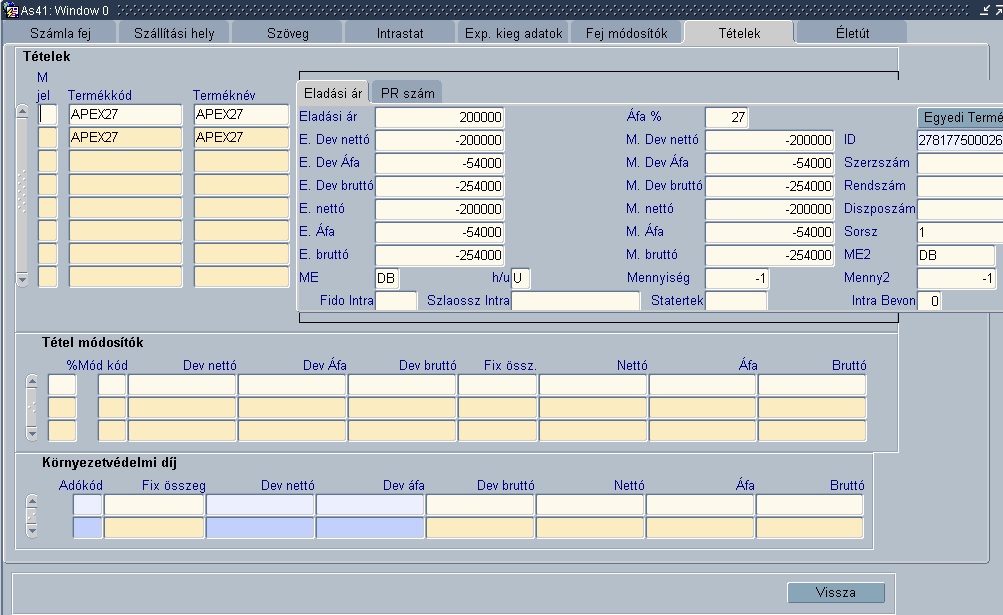Click first Tétel módosítók Bruttó field
This screenshot has width=1003, height=615.
812,385
